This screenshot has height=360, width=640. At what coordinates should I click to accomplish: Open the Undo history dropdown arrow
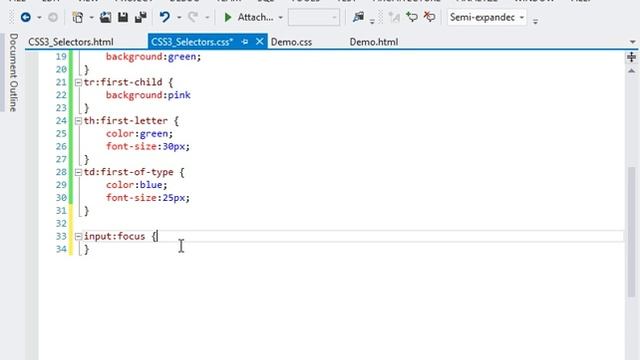coord(179,18)
